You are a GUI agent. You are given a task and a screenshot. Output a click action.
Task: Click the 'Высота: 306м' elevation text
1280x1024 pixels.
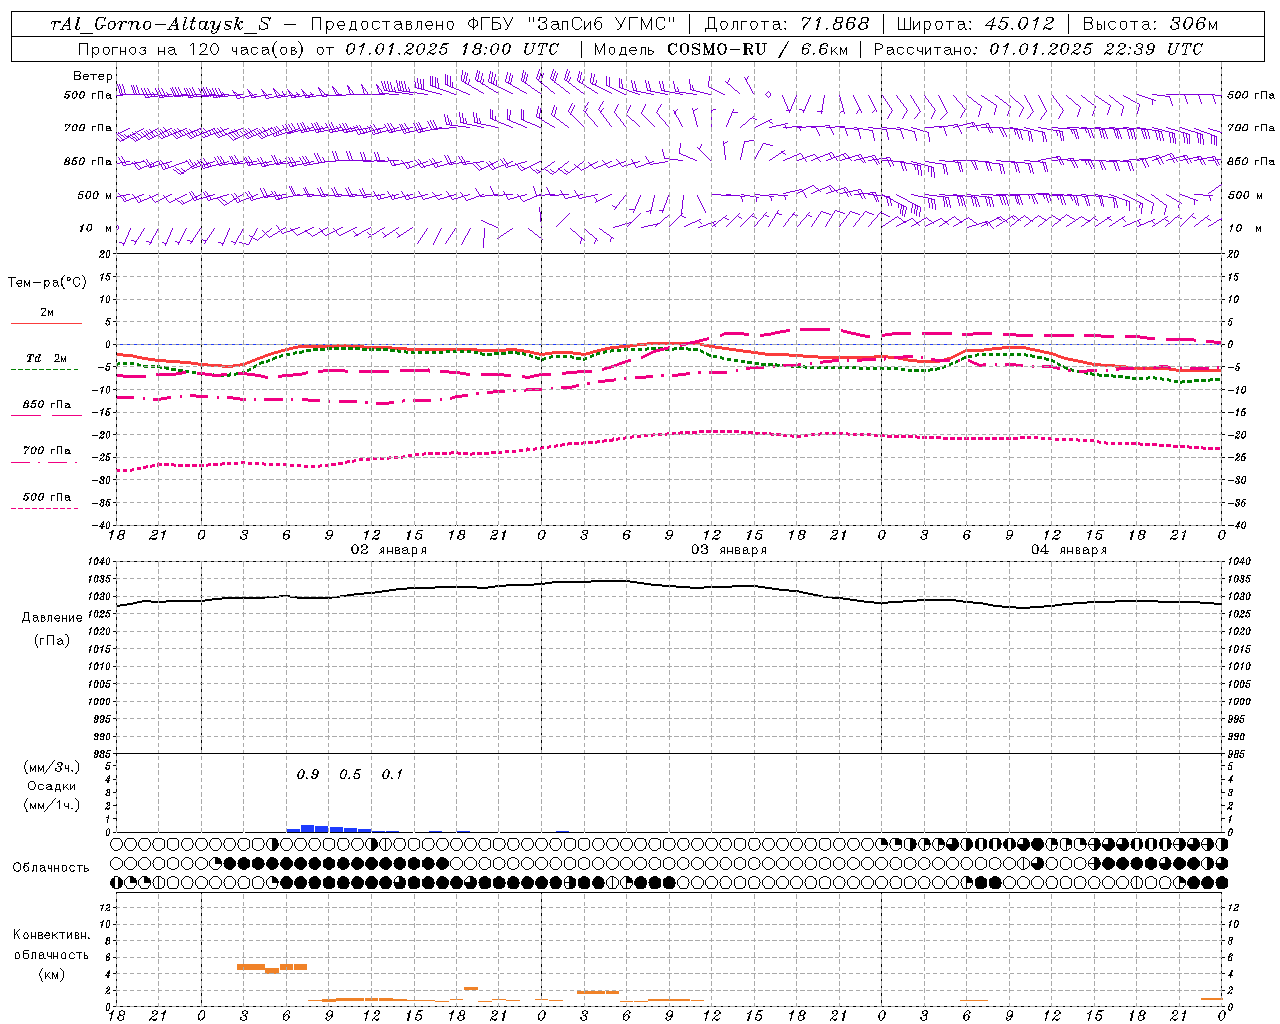click(1150, 24)
